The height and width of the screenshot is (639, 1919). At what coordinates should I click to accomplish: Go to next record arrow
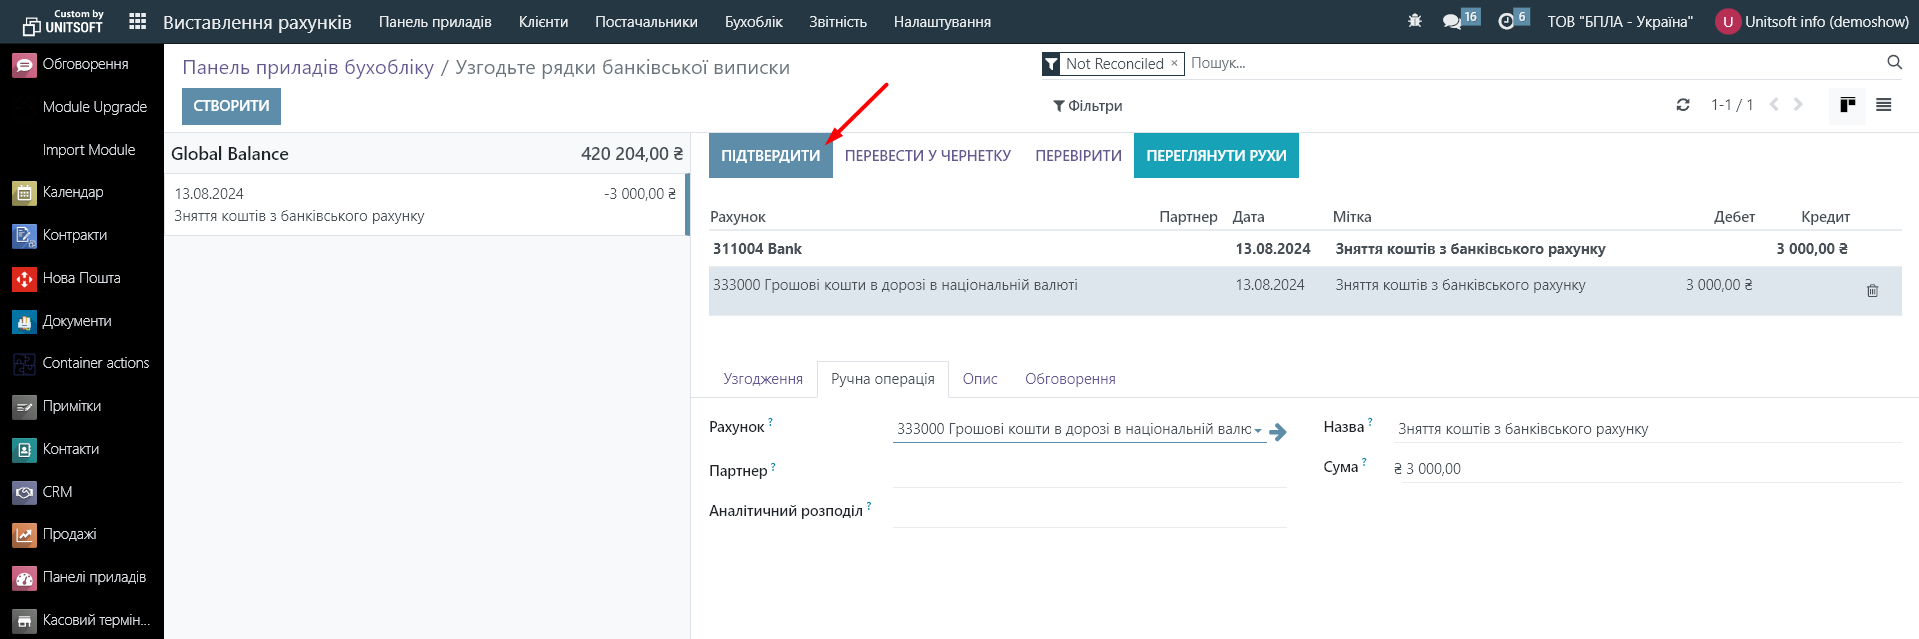pos(1798,104)
